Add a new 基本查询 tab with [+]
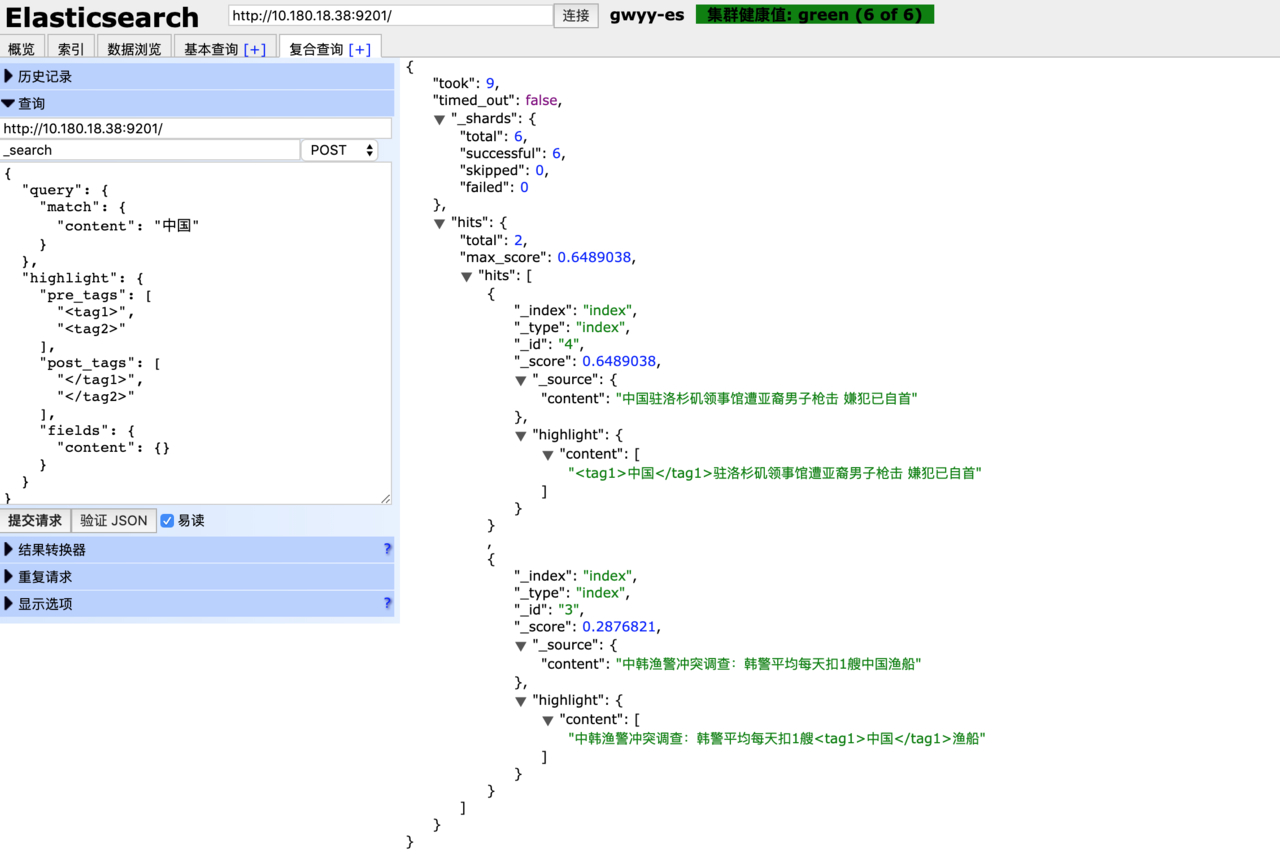The width and height of the screenshot is (1280, 863). coord(255,49)
